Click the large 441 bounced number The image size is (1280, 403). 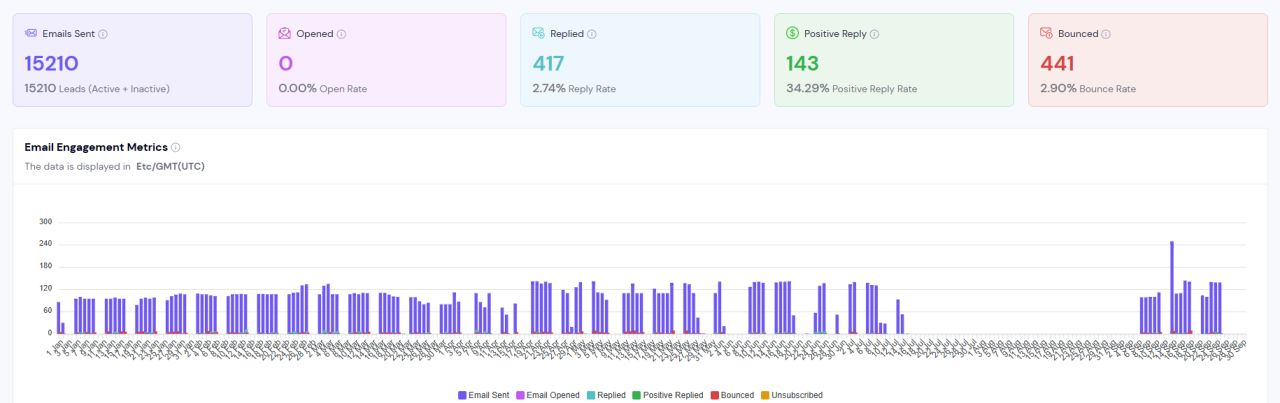tap(1057, 64)
